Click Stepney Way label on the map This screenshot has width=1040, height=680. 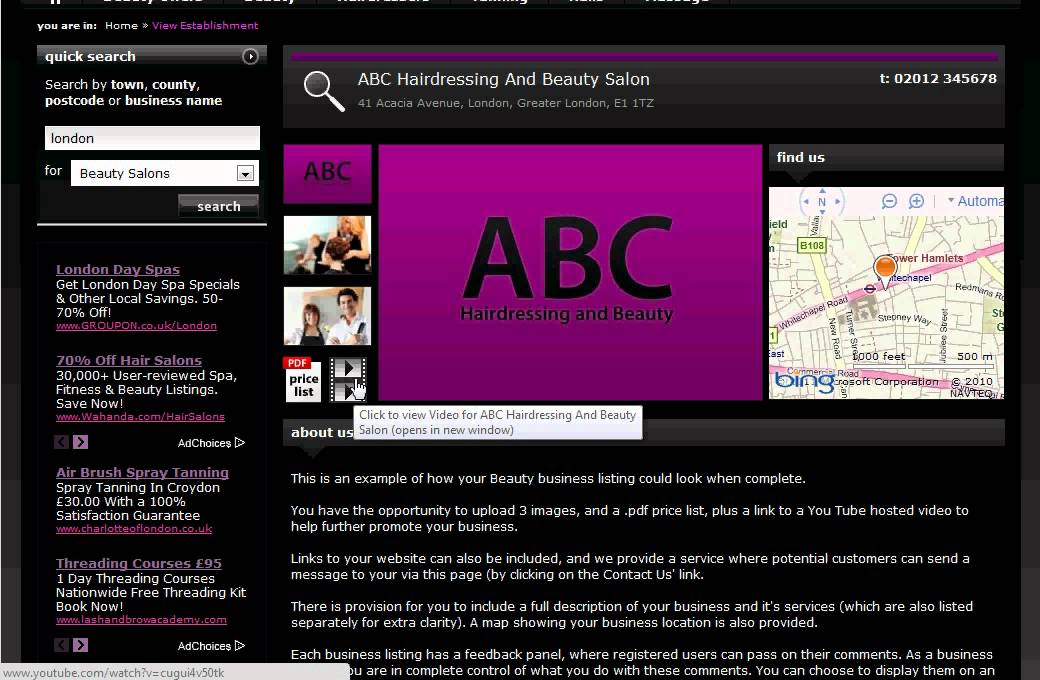point(904,318)
